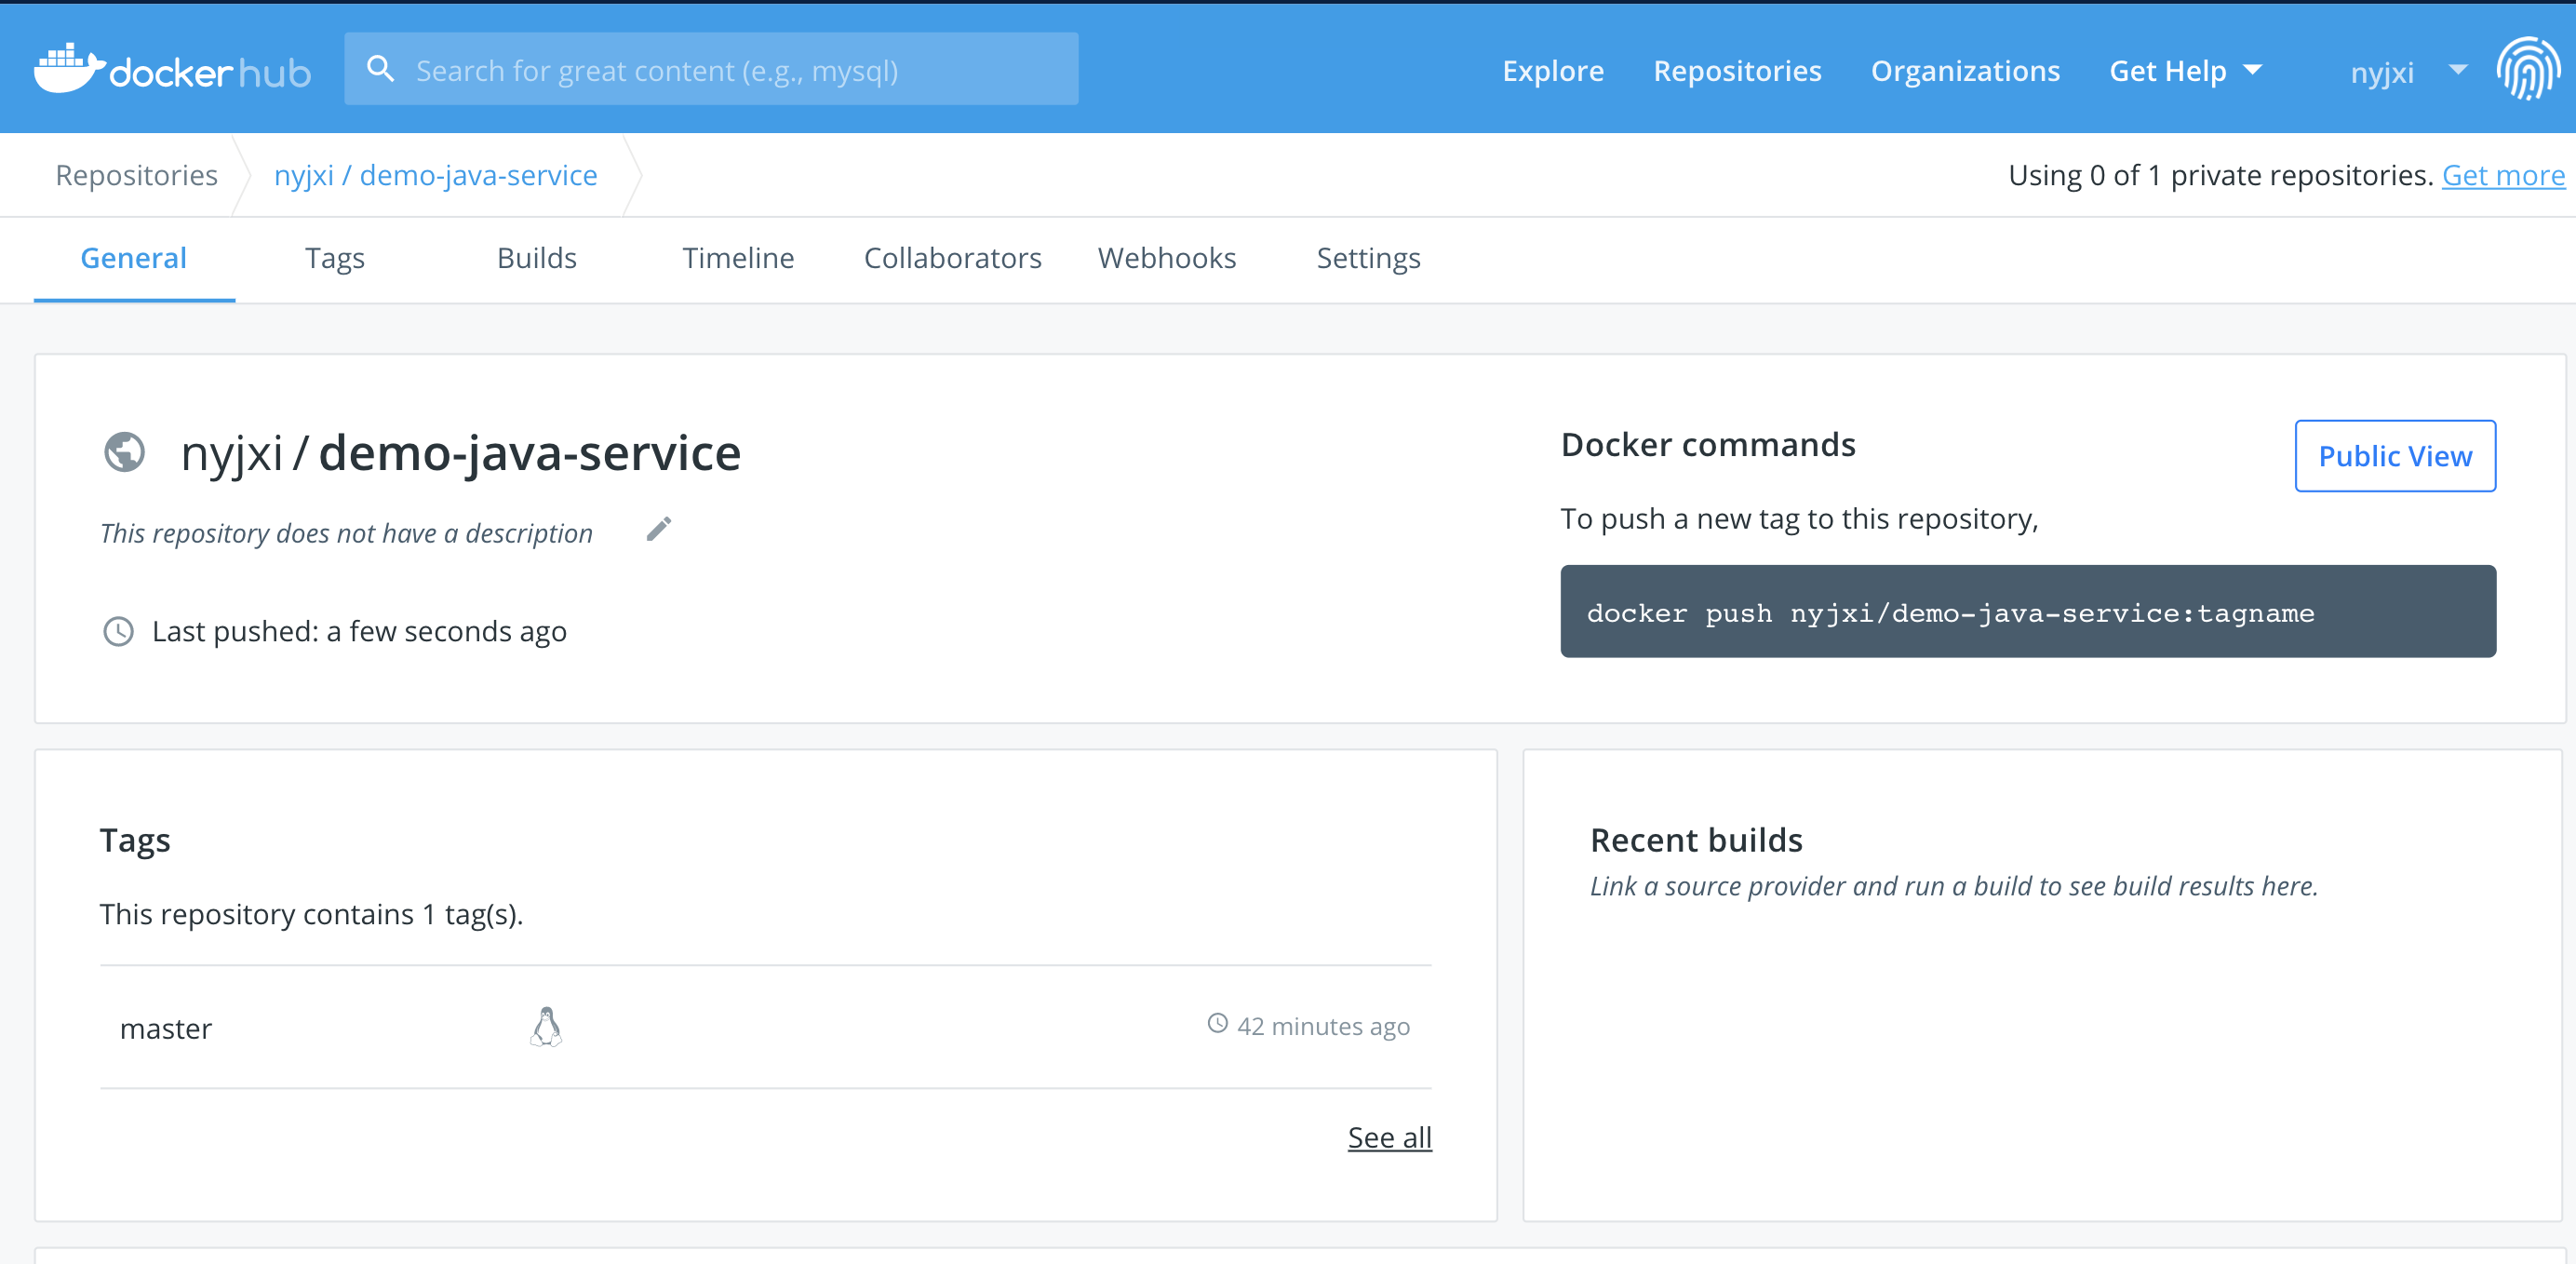The image size is (2576, 1264).
Task: Edit description with the pencil icon
Action: coord(659,529)
